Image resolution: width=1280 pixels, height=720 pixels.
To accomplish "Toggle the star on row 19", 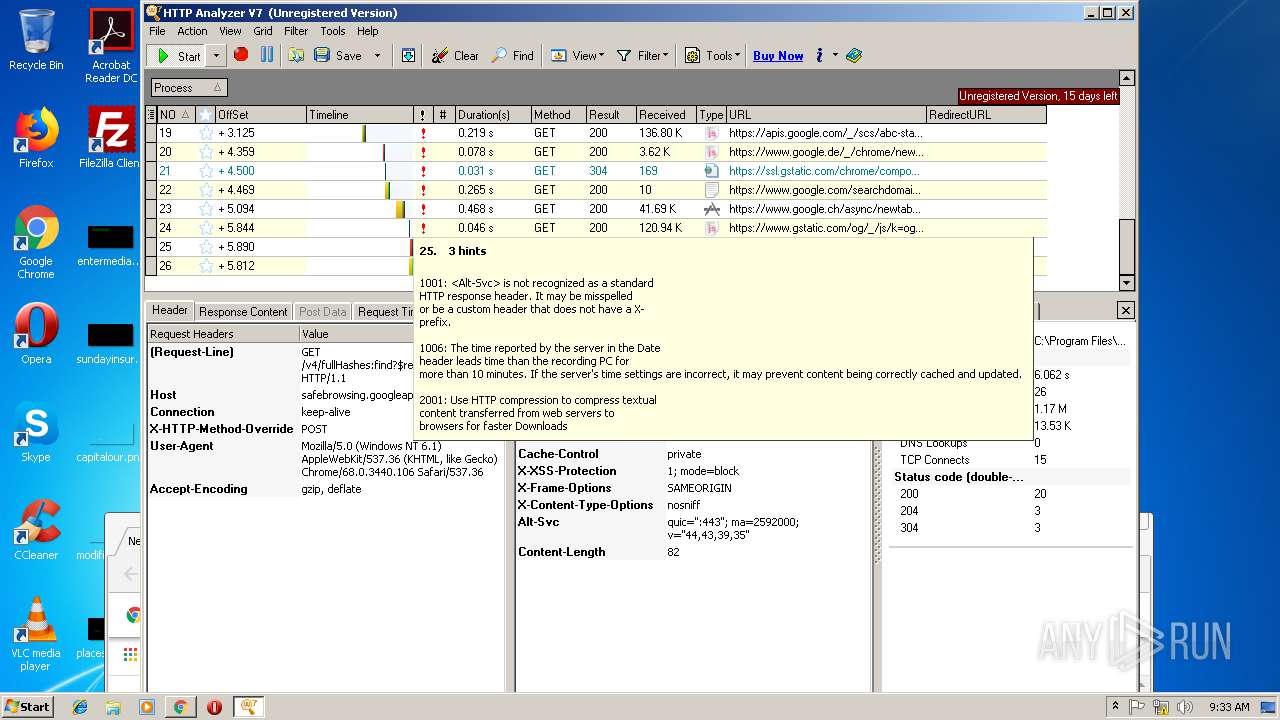I will point(206,133).
